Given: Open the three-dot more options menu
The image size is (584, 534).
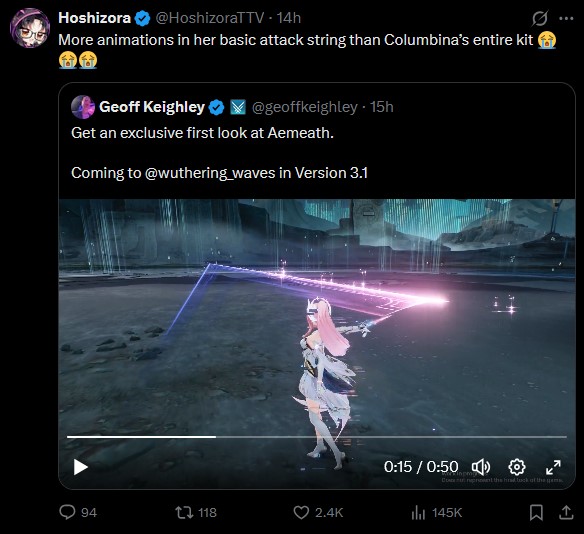Looking at the screenshot, I should 566,18.
